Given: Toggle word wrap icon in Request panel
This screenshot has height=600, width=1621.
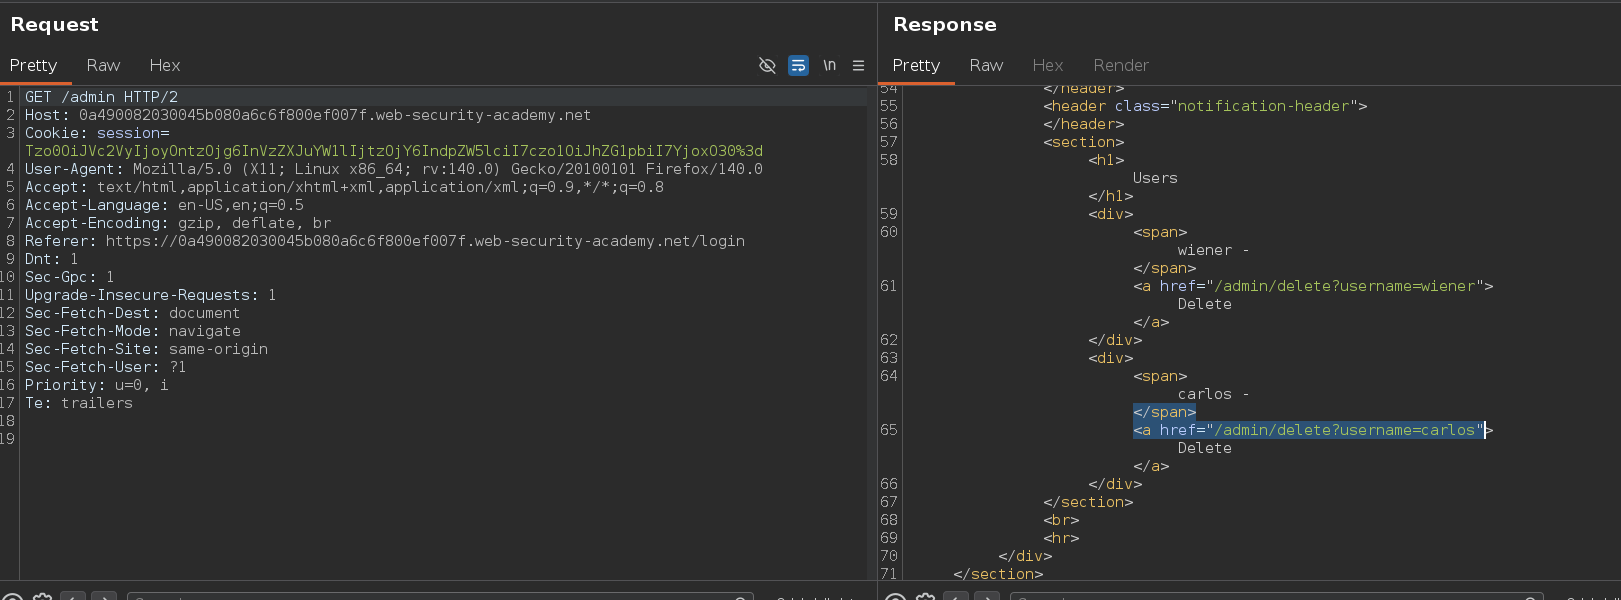Looking at the screenshot, I should (x=798, y=65).
